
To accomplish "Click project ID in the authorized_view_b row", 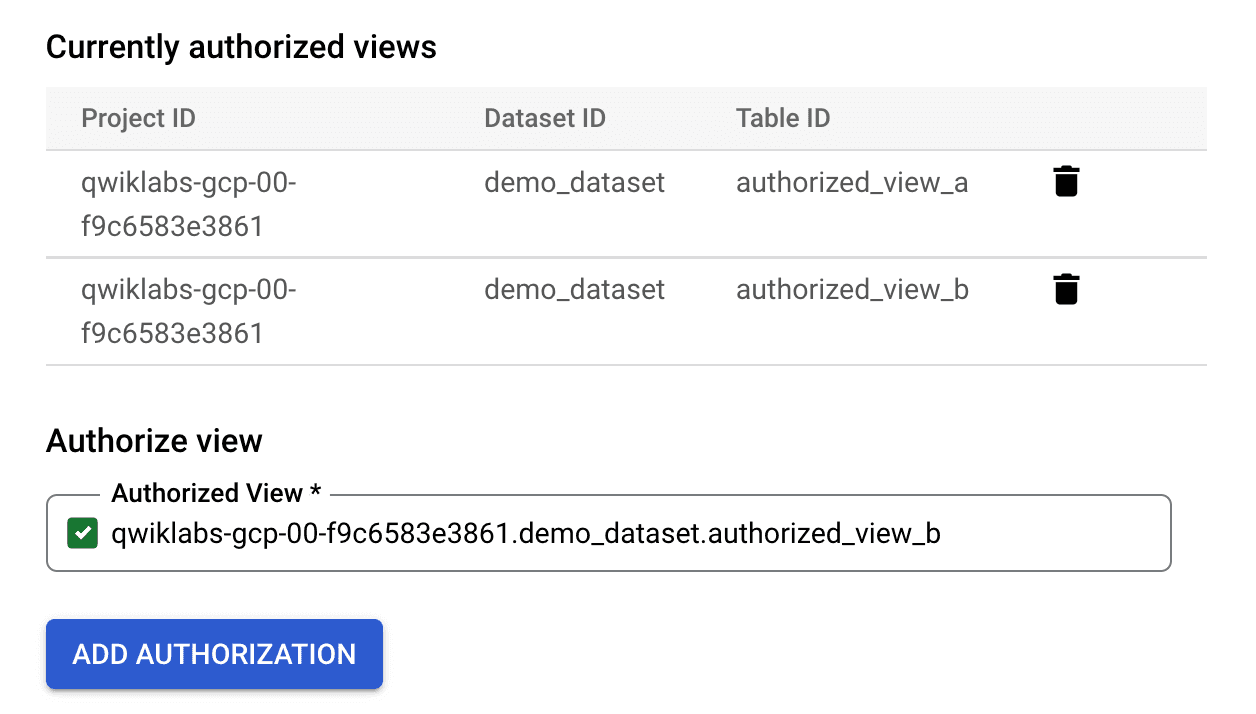I will coord(189,311).
